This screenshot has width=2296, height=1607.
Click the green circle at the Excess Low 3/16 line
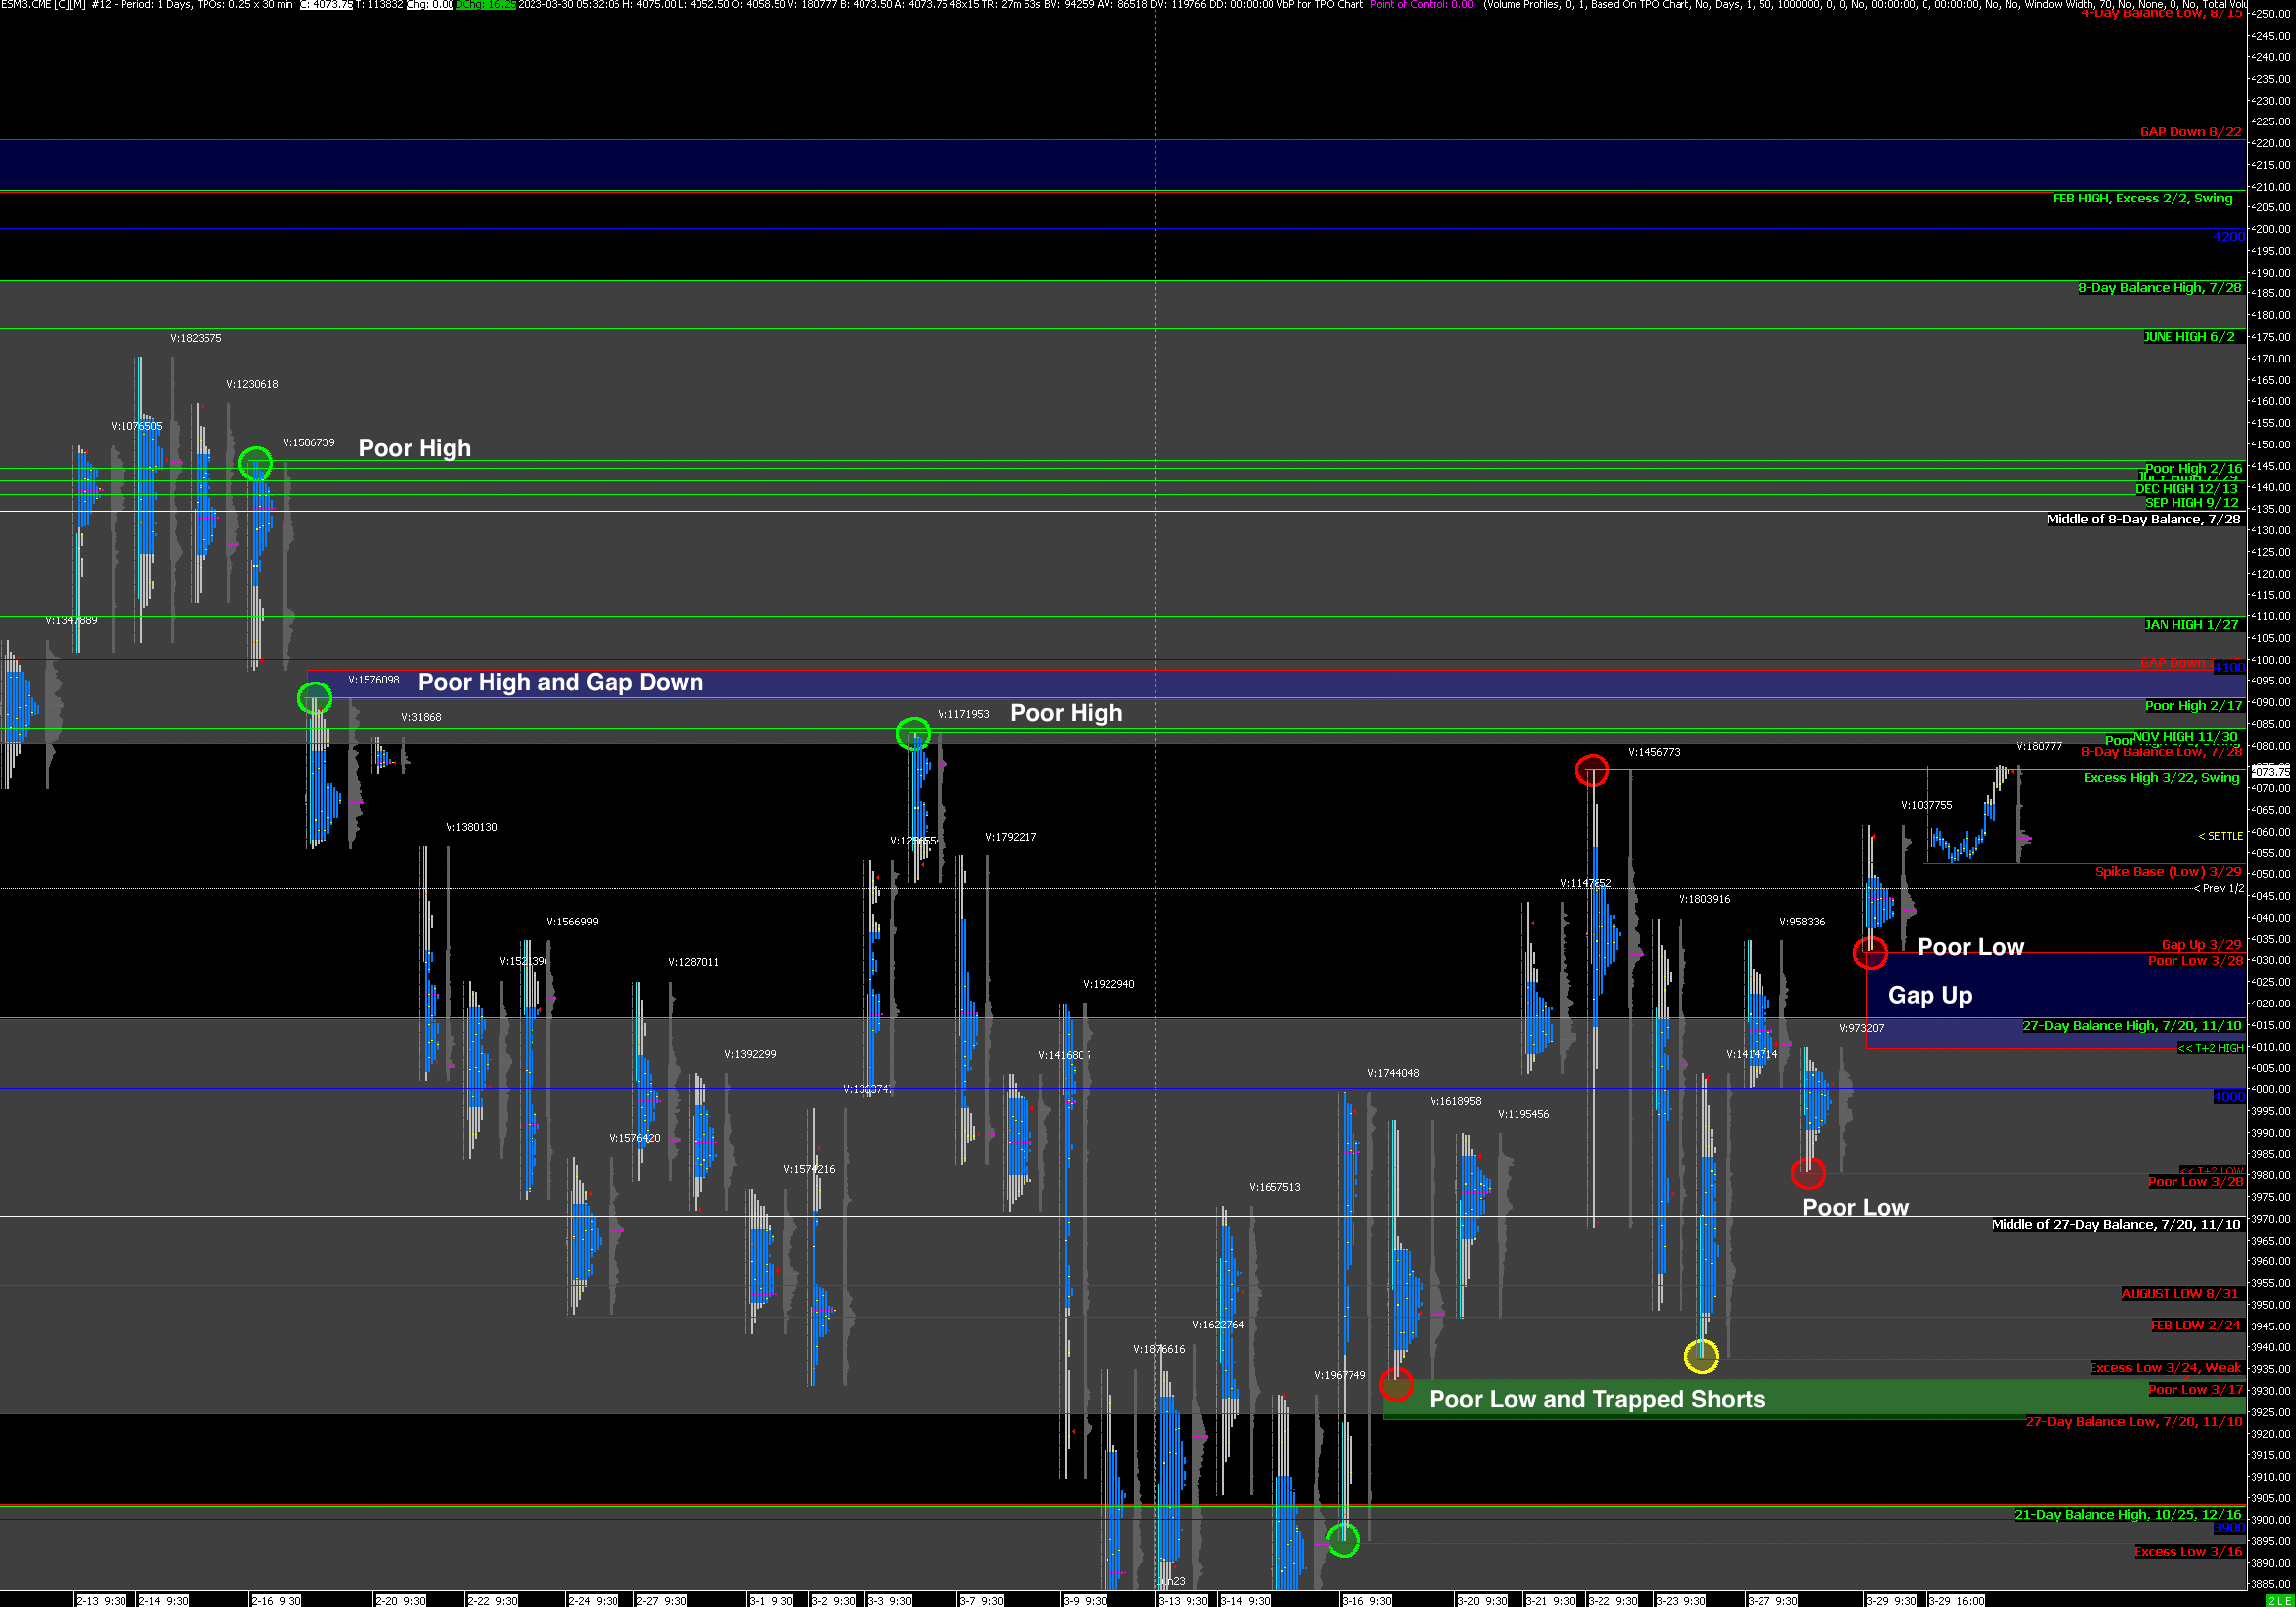click(1343, 1540)
